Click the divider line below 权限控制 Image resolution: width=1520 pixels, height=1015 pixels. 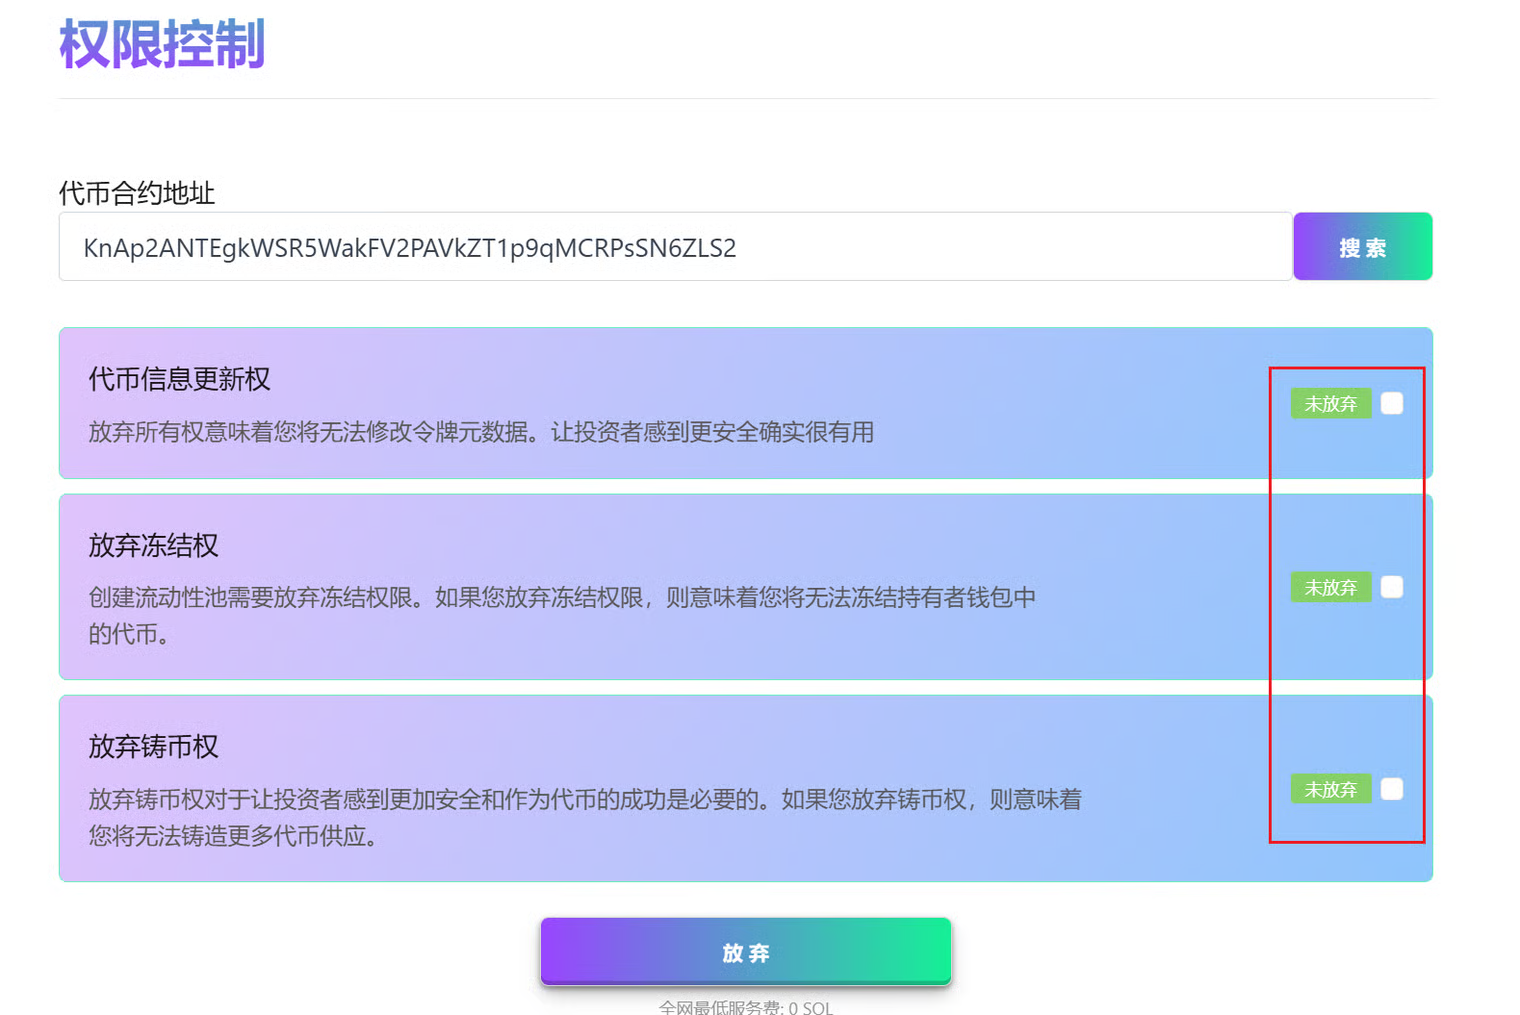[x=745, y=98]
